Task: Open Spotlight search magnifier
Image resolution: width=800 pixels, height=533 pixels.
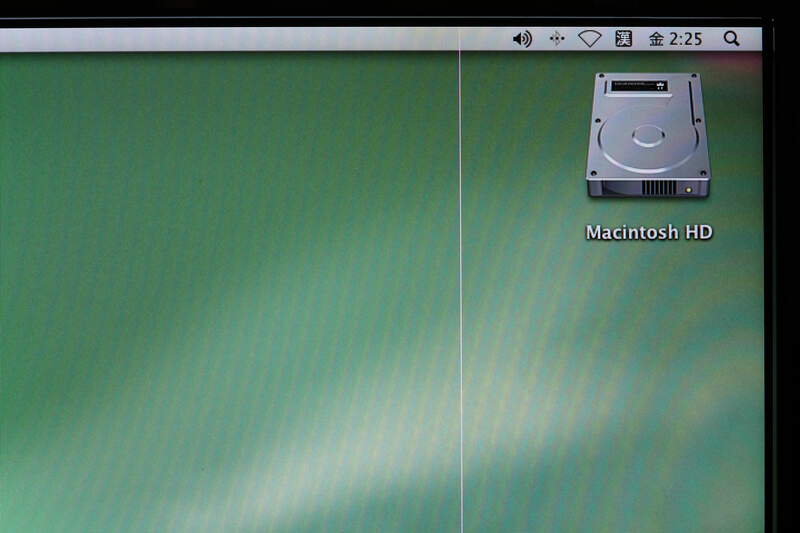Action: (732, 39)
